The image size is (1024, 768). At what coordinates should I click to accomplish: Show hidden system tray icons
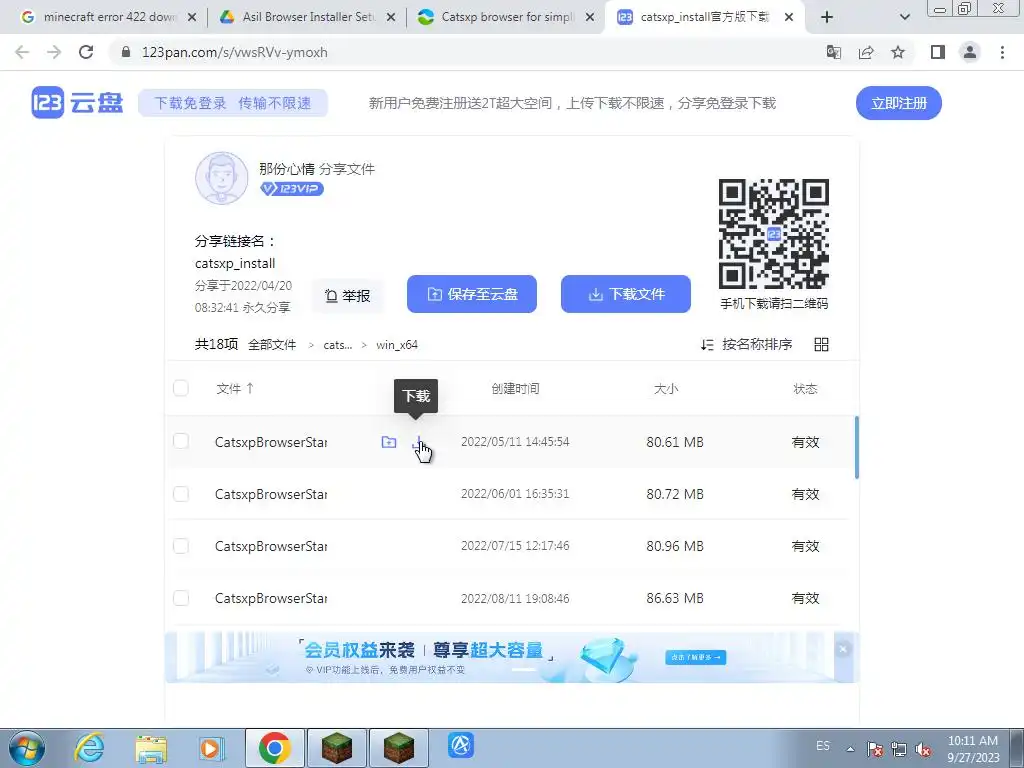850,749
